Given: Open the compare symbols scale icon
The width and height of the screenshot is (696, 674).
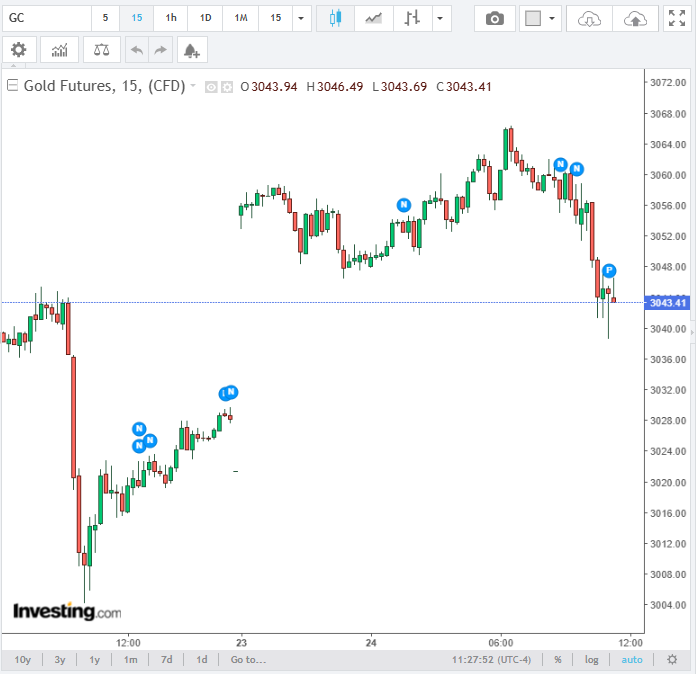Looking at the screenshot, I should (100, 50).
